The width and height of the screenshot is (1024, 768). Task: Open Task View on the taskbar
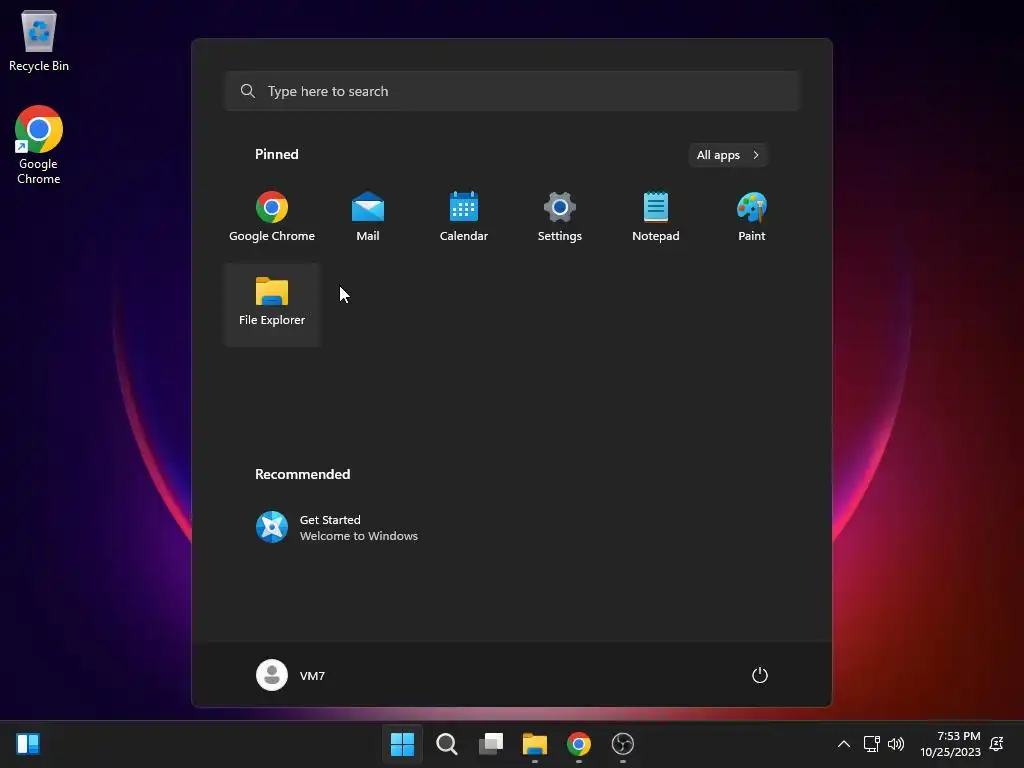click(490, 744)
